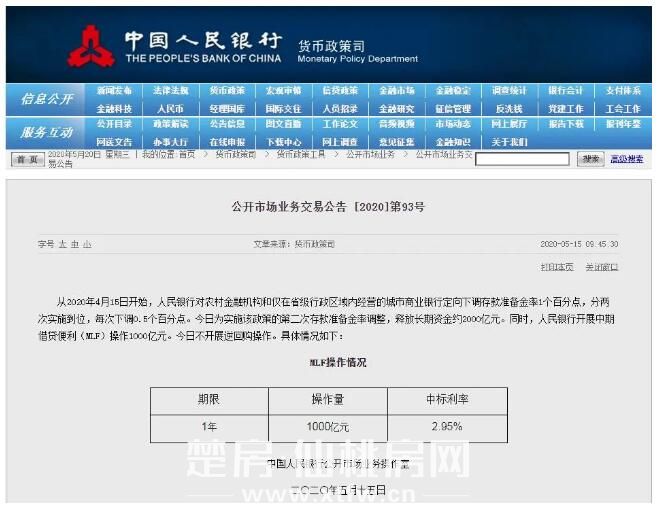Click the 2.95% rate table cell
This screenshot has width=658, height=509.
pos(447,428)
